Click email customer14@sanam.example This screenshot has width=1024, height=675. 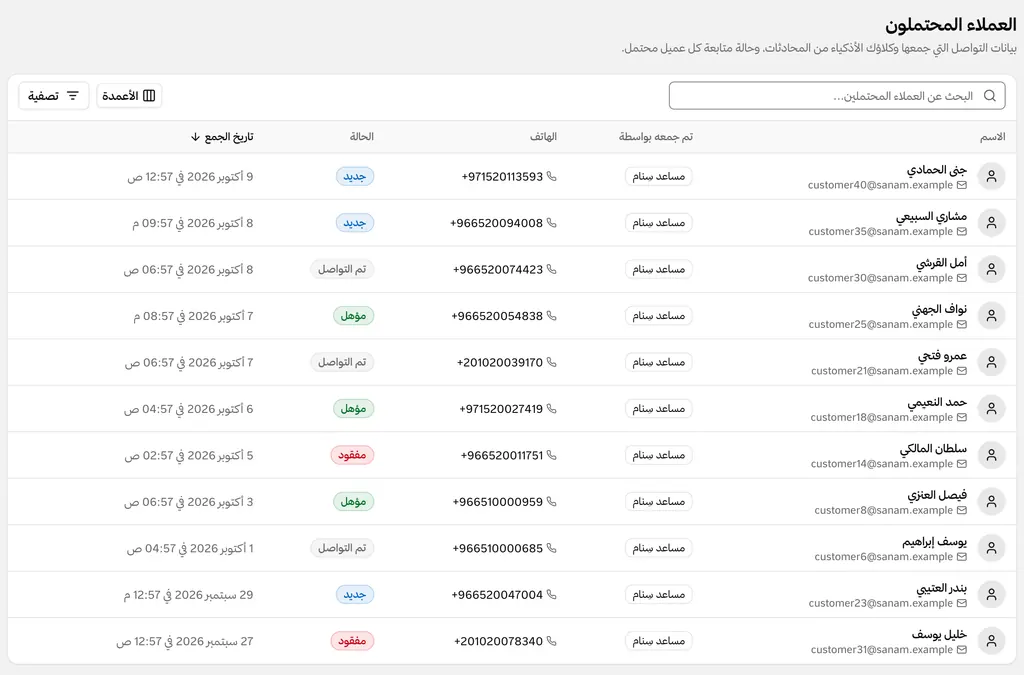pos(882,464)
